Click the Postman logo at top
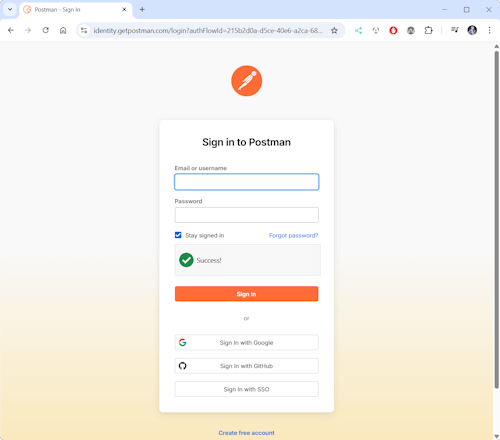 click(247, 81)
